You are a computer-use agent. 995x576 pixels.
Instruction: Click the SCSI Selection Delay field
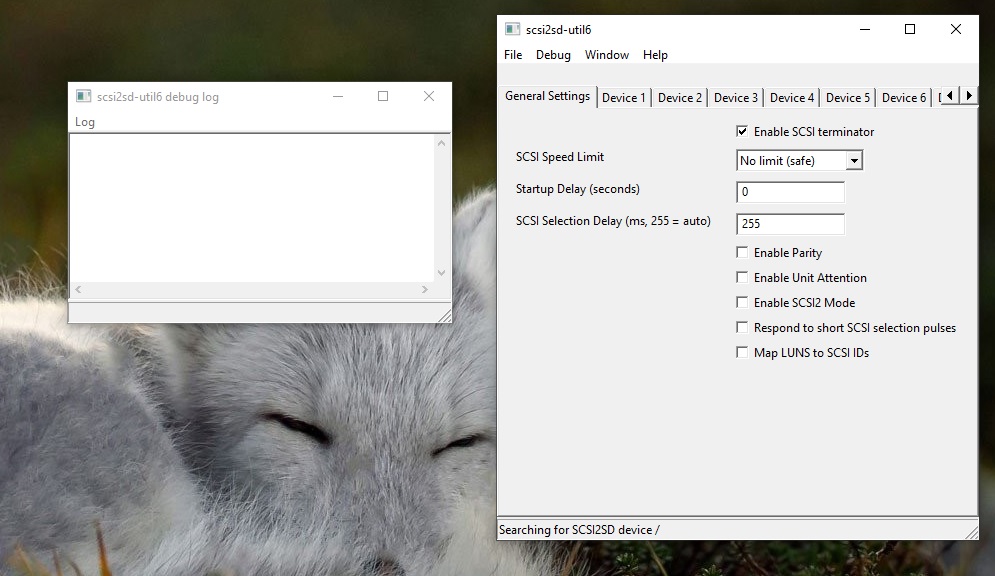pyautogui.click(x=791, y=224)
